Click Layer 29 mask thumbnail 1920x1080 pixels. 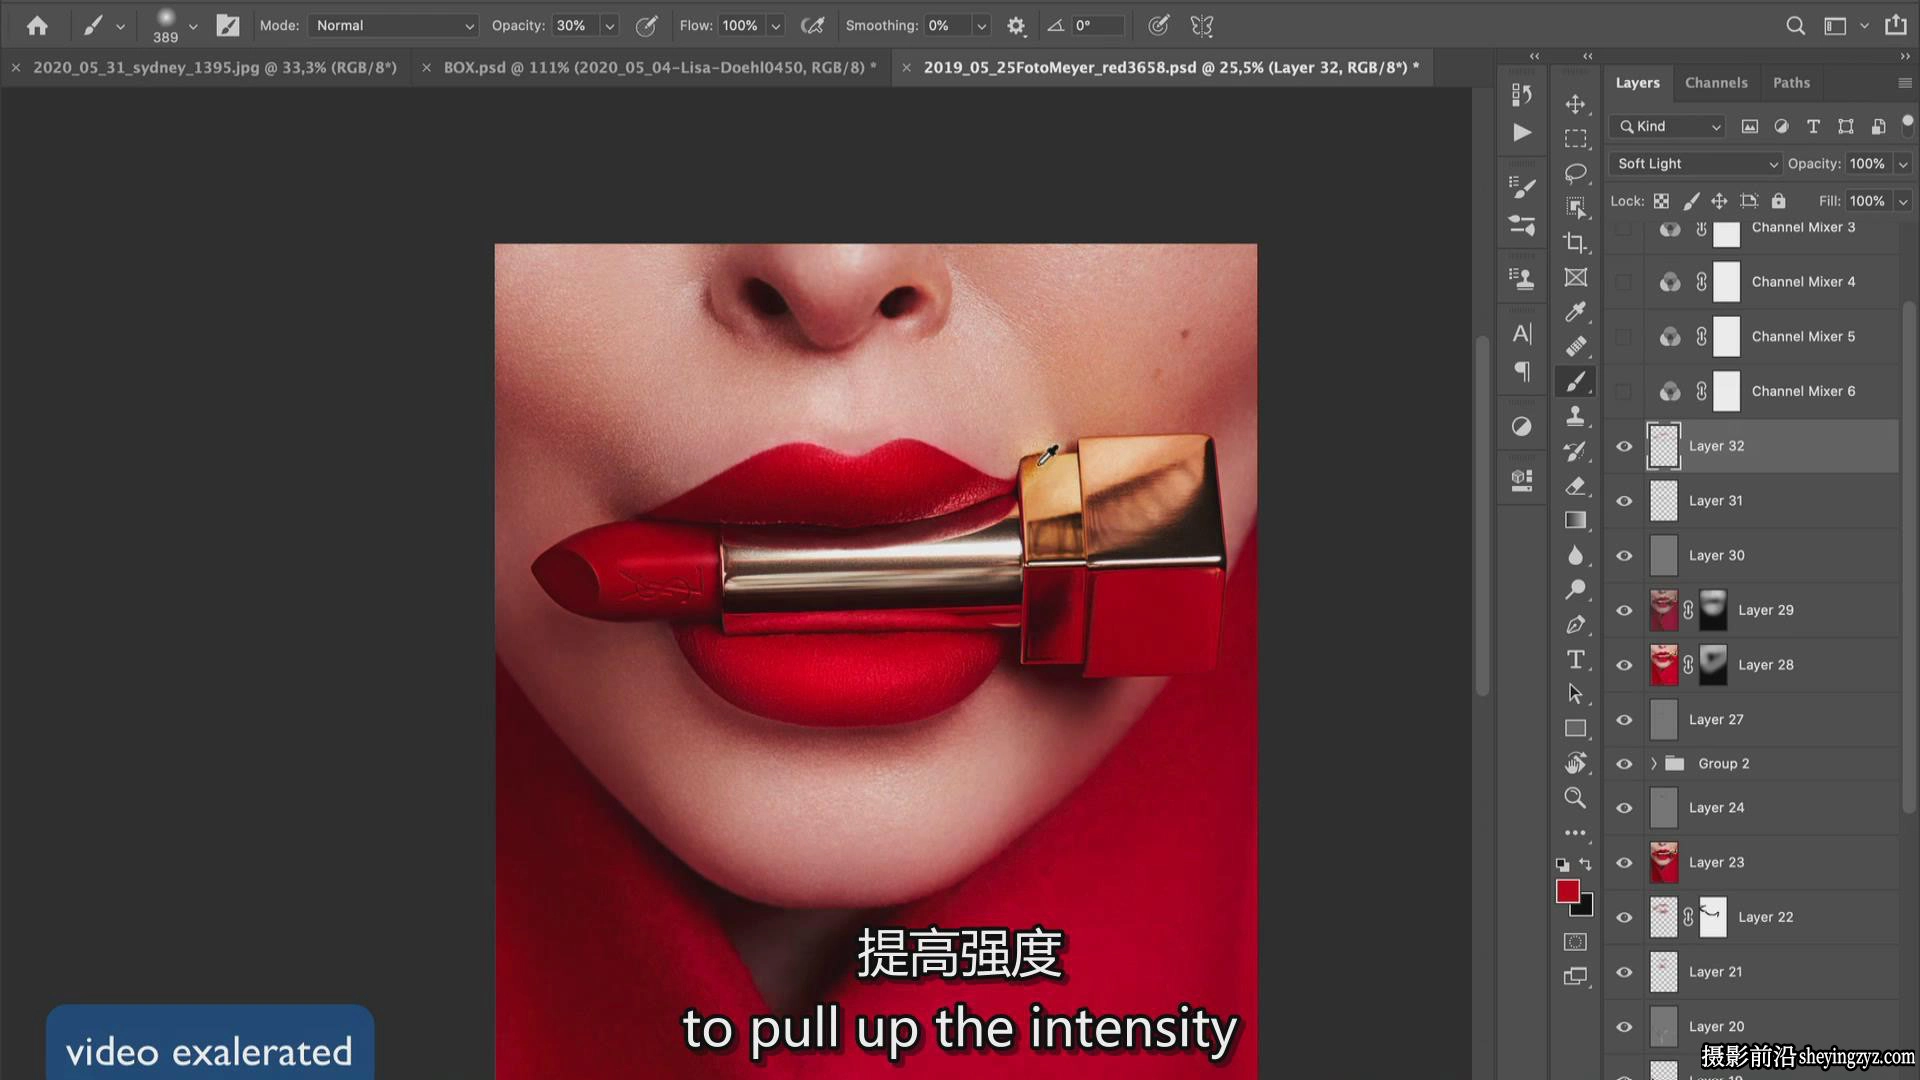click(1712, 610)
